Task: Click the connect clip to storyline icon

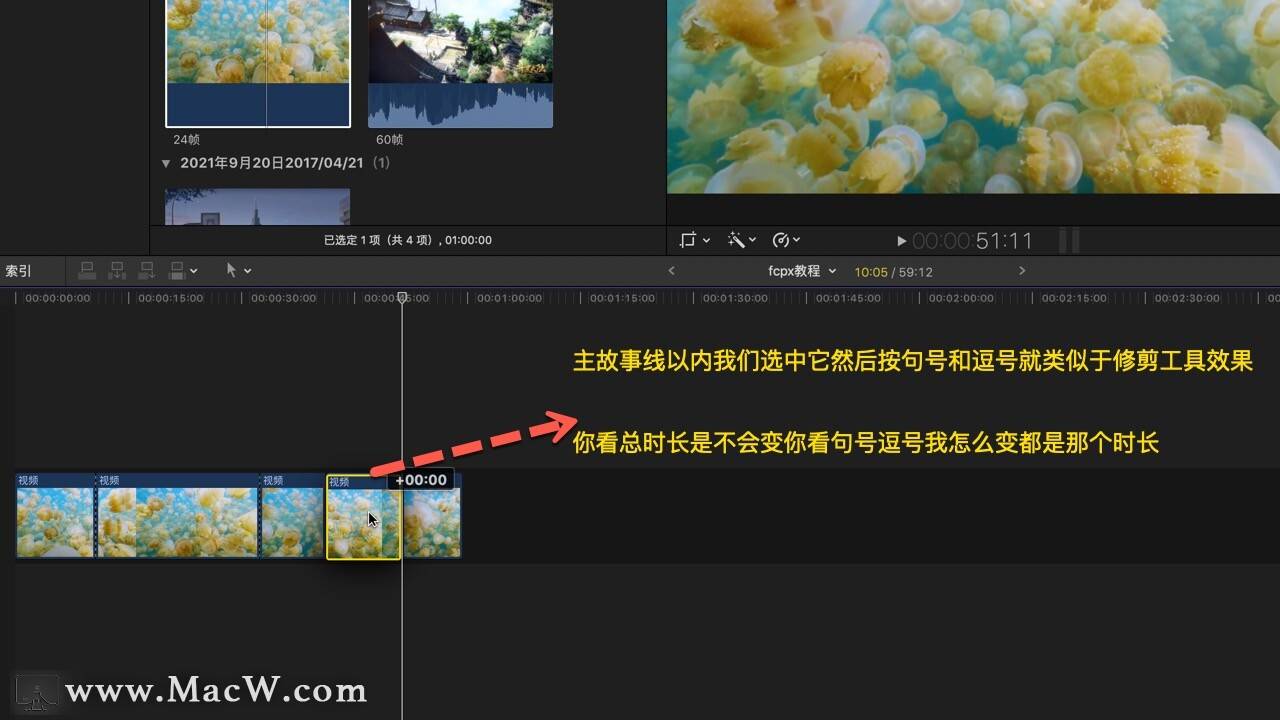Action: 87,270
